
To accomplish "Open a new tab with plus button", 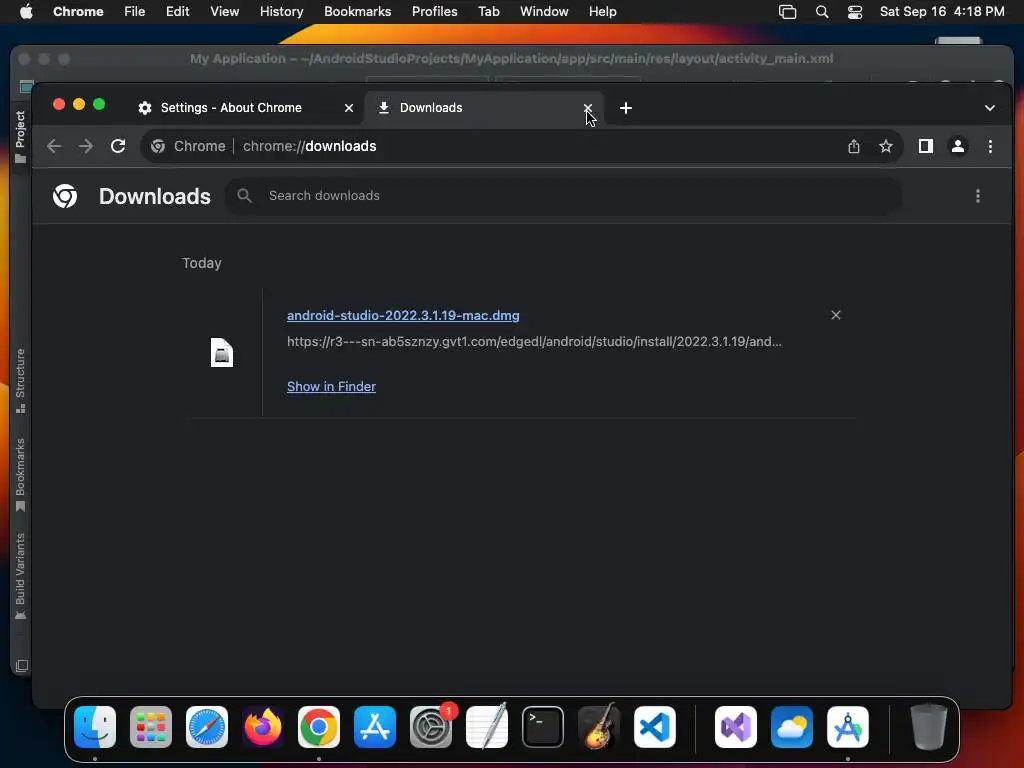I will click(x=626, y=108).
